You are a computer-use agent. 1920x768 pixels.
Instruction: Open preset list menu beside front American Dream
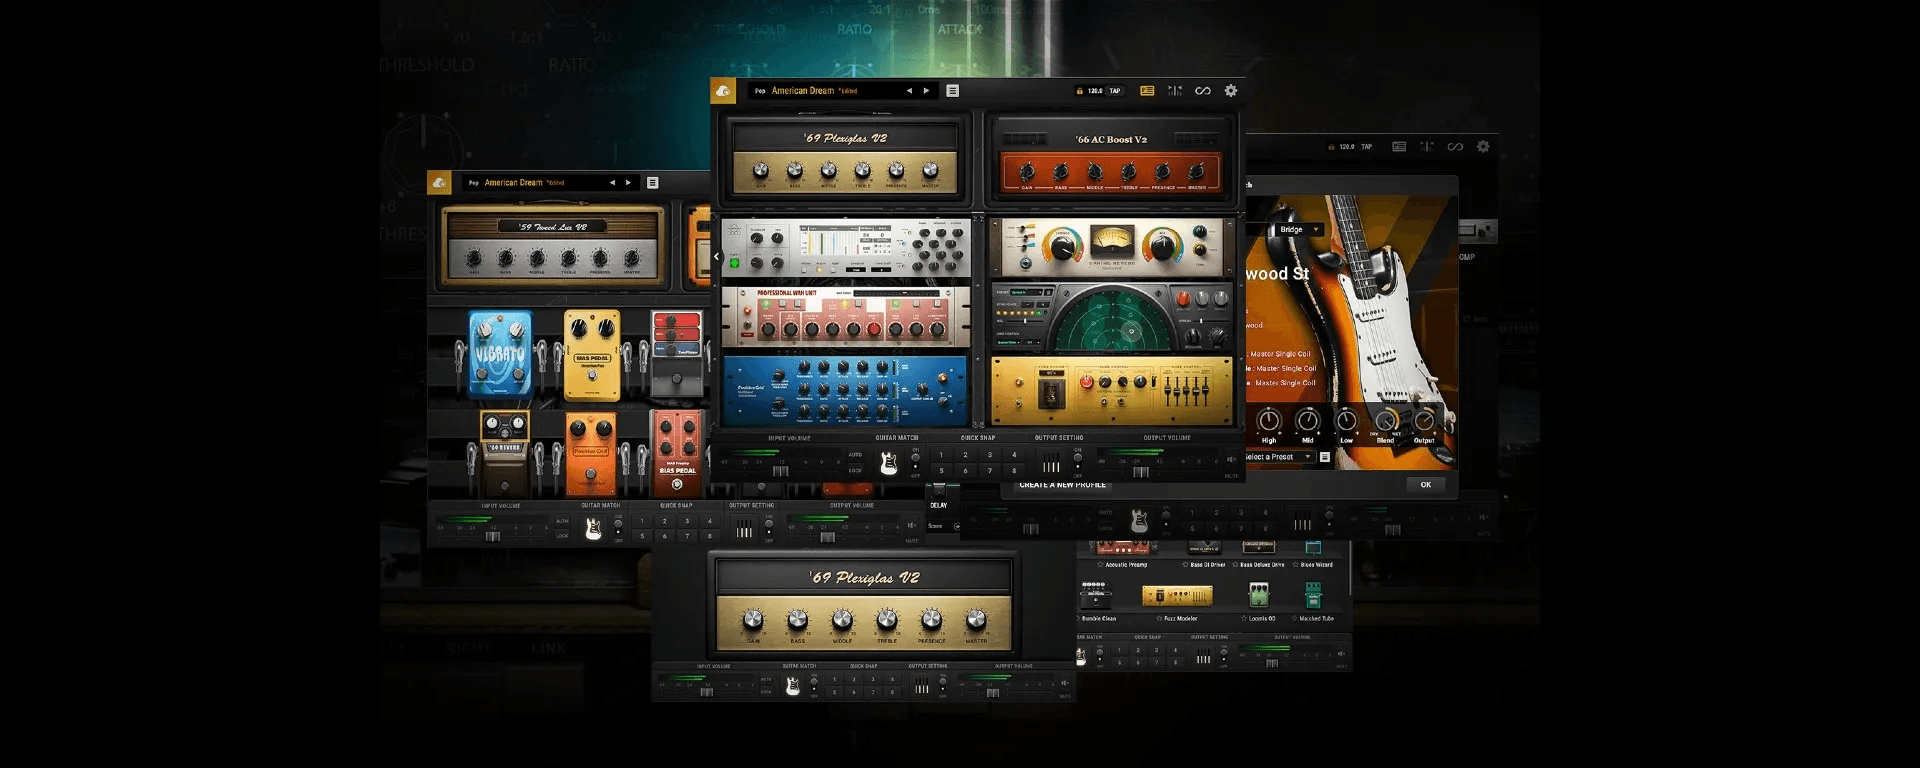[952, 91]
